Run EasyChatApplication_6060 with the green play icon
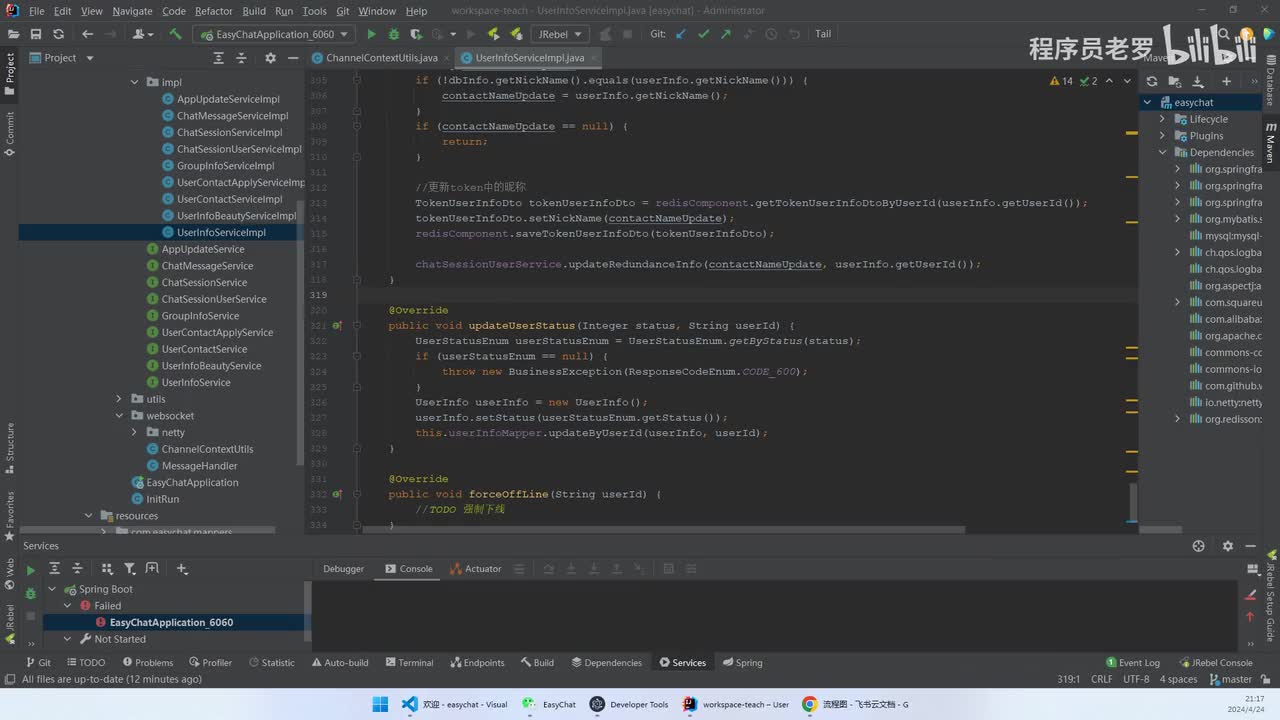 point(372,34)
